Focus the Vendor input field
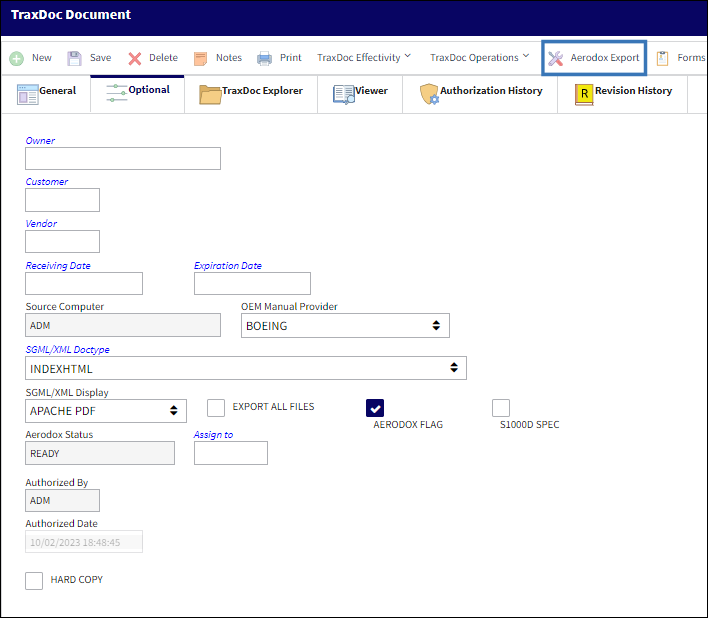 (62, 242)
